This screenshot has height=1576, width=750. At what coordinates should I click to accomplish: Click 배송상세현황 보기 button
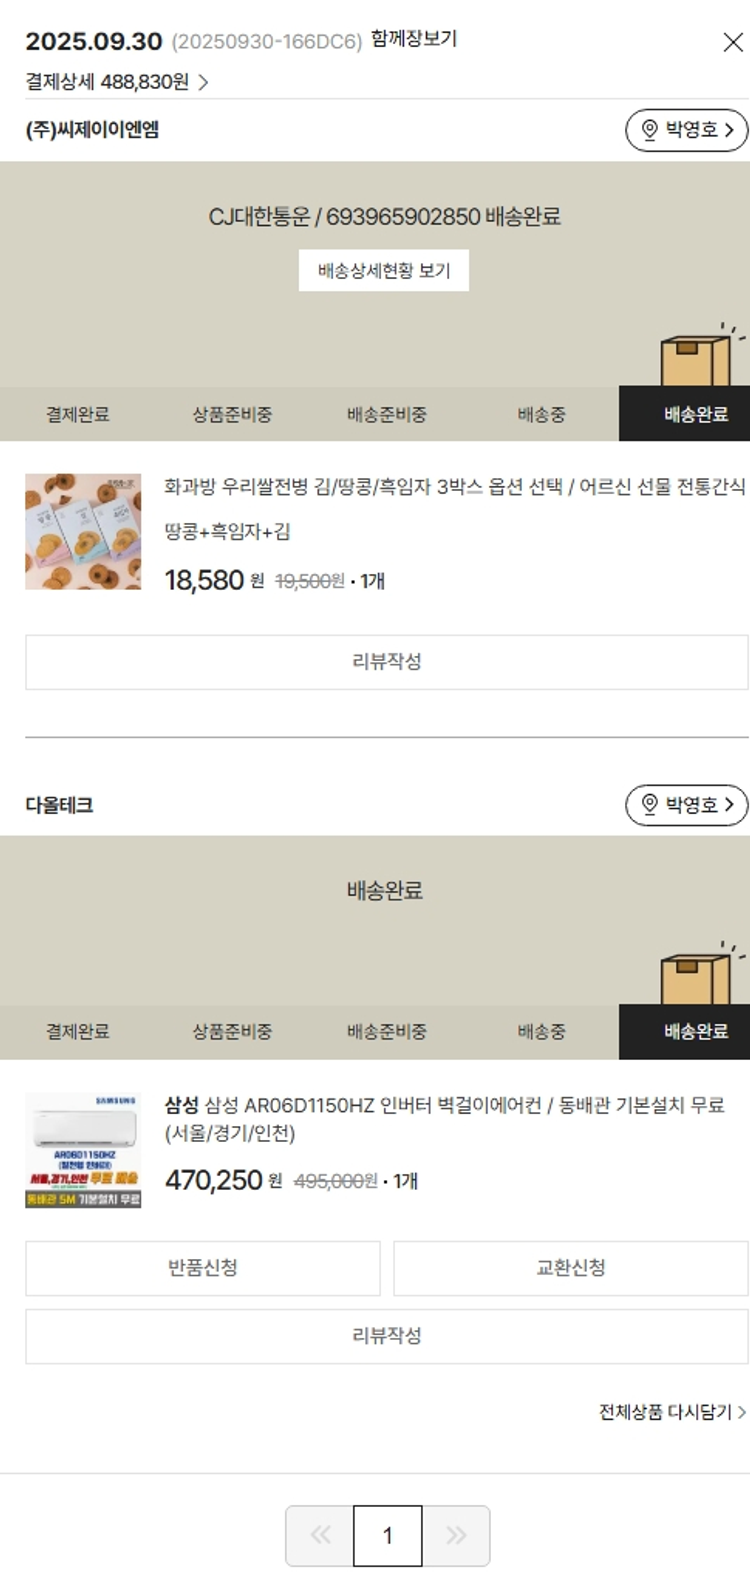pyautogui.click(x=384, y=271)
